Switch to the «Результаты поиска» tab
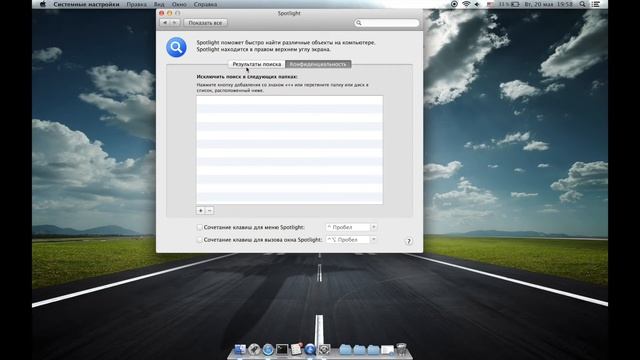 click(257, 64)
